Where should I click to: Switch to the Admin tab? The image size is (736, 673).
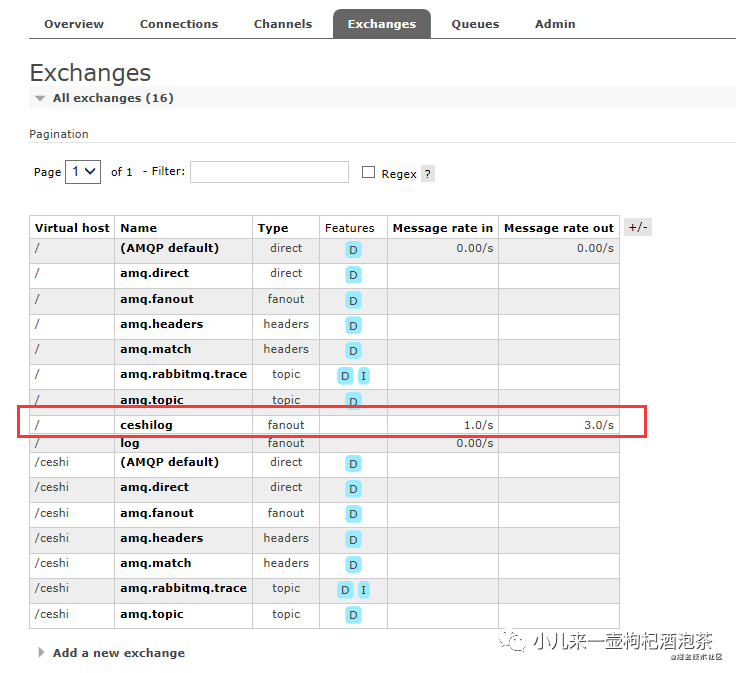555,24
